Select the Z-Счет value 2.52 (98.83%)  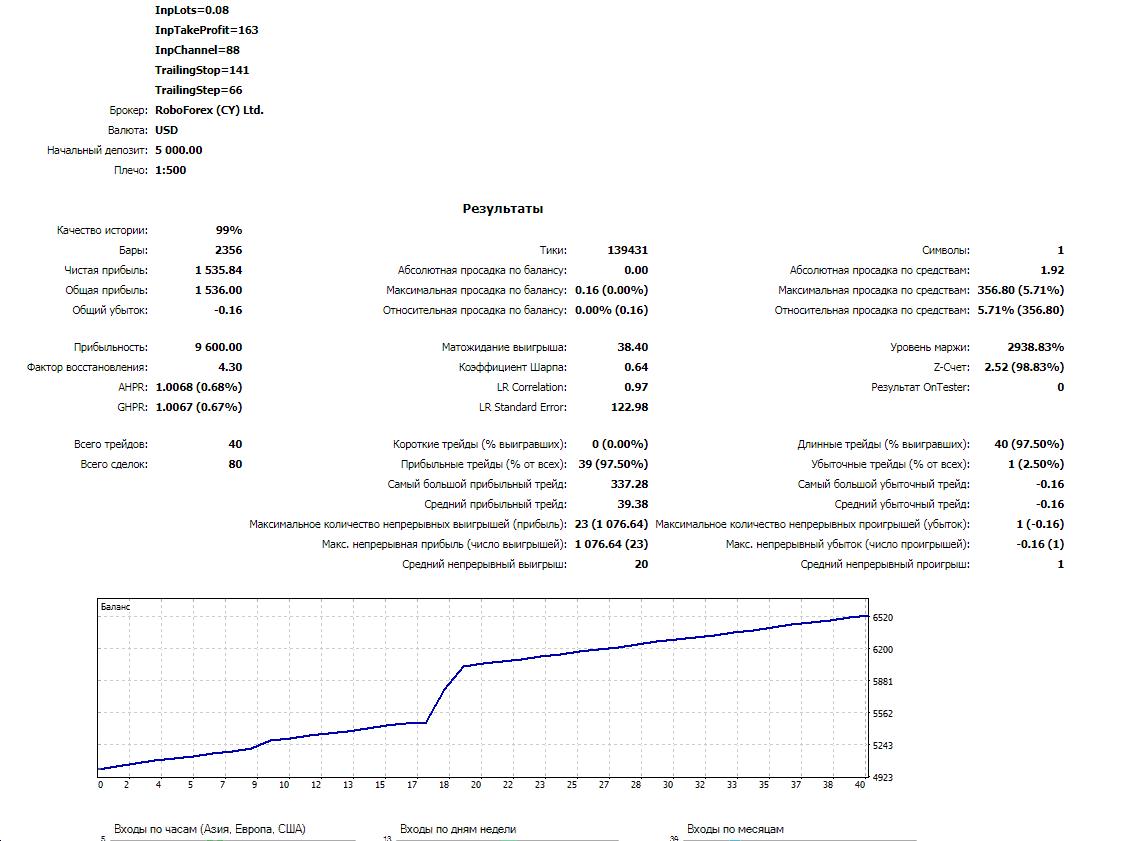tap(1024, 367)
